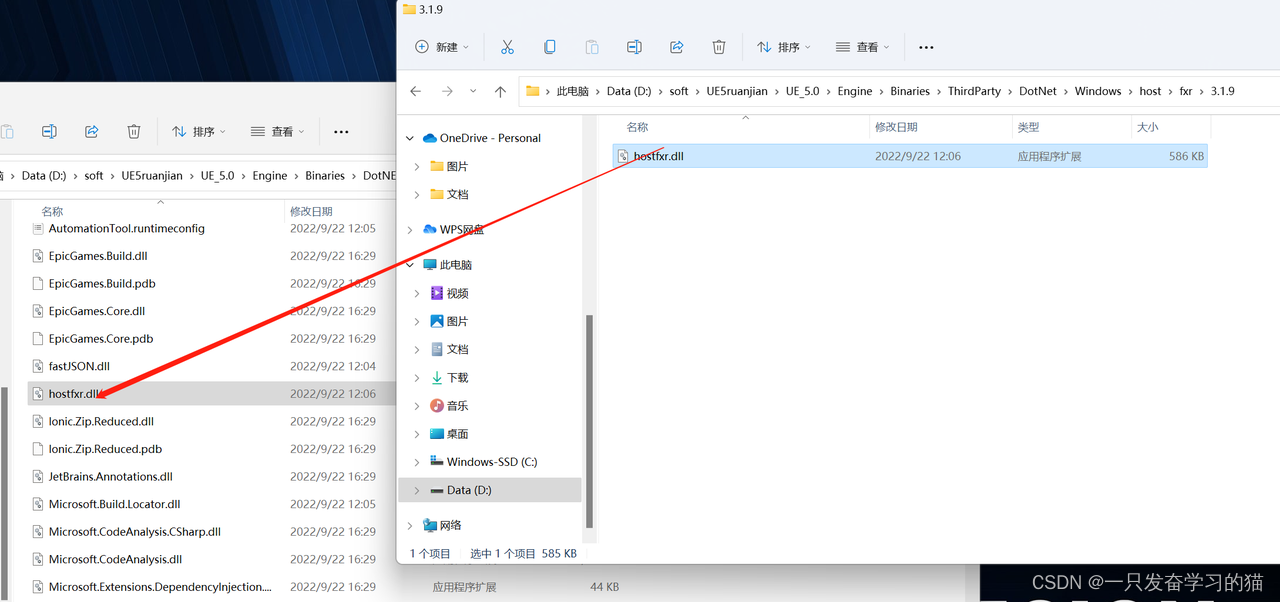Open the 新建 menu in 3.1.9 window
This screenshot has height=602, width=1280.
[442, 47]
